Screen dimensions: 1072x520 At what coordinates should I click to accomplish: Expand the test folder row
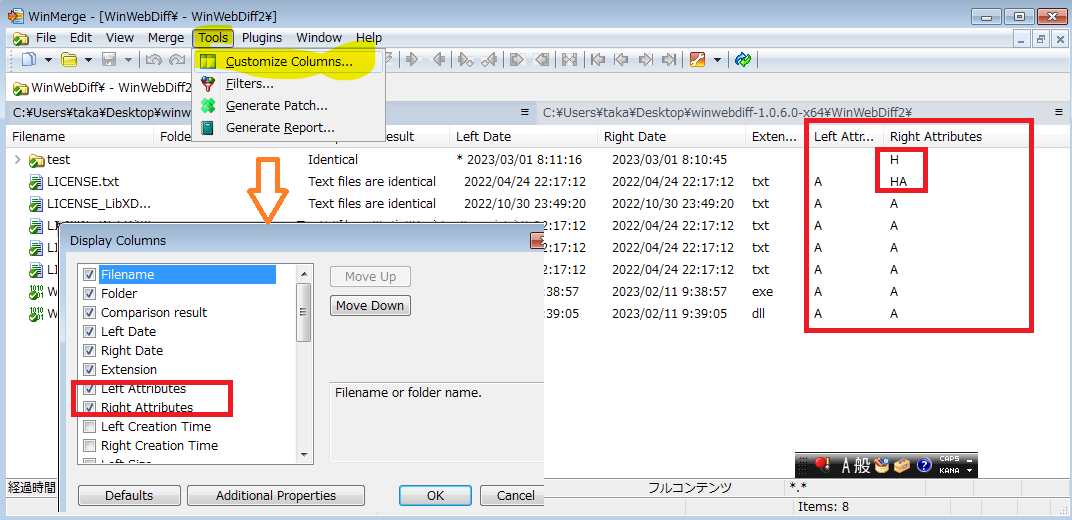click(x=18, y=160)
